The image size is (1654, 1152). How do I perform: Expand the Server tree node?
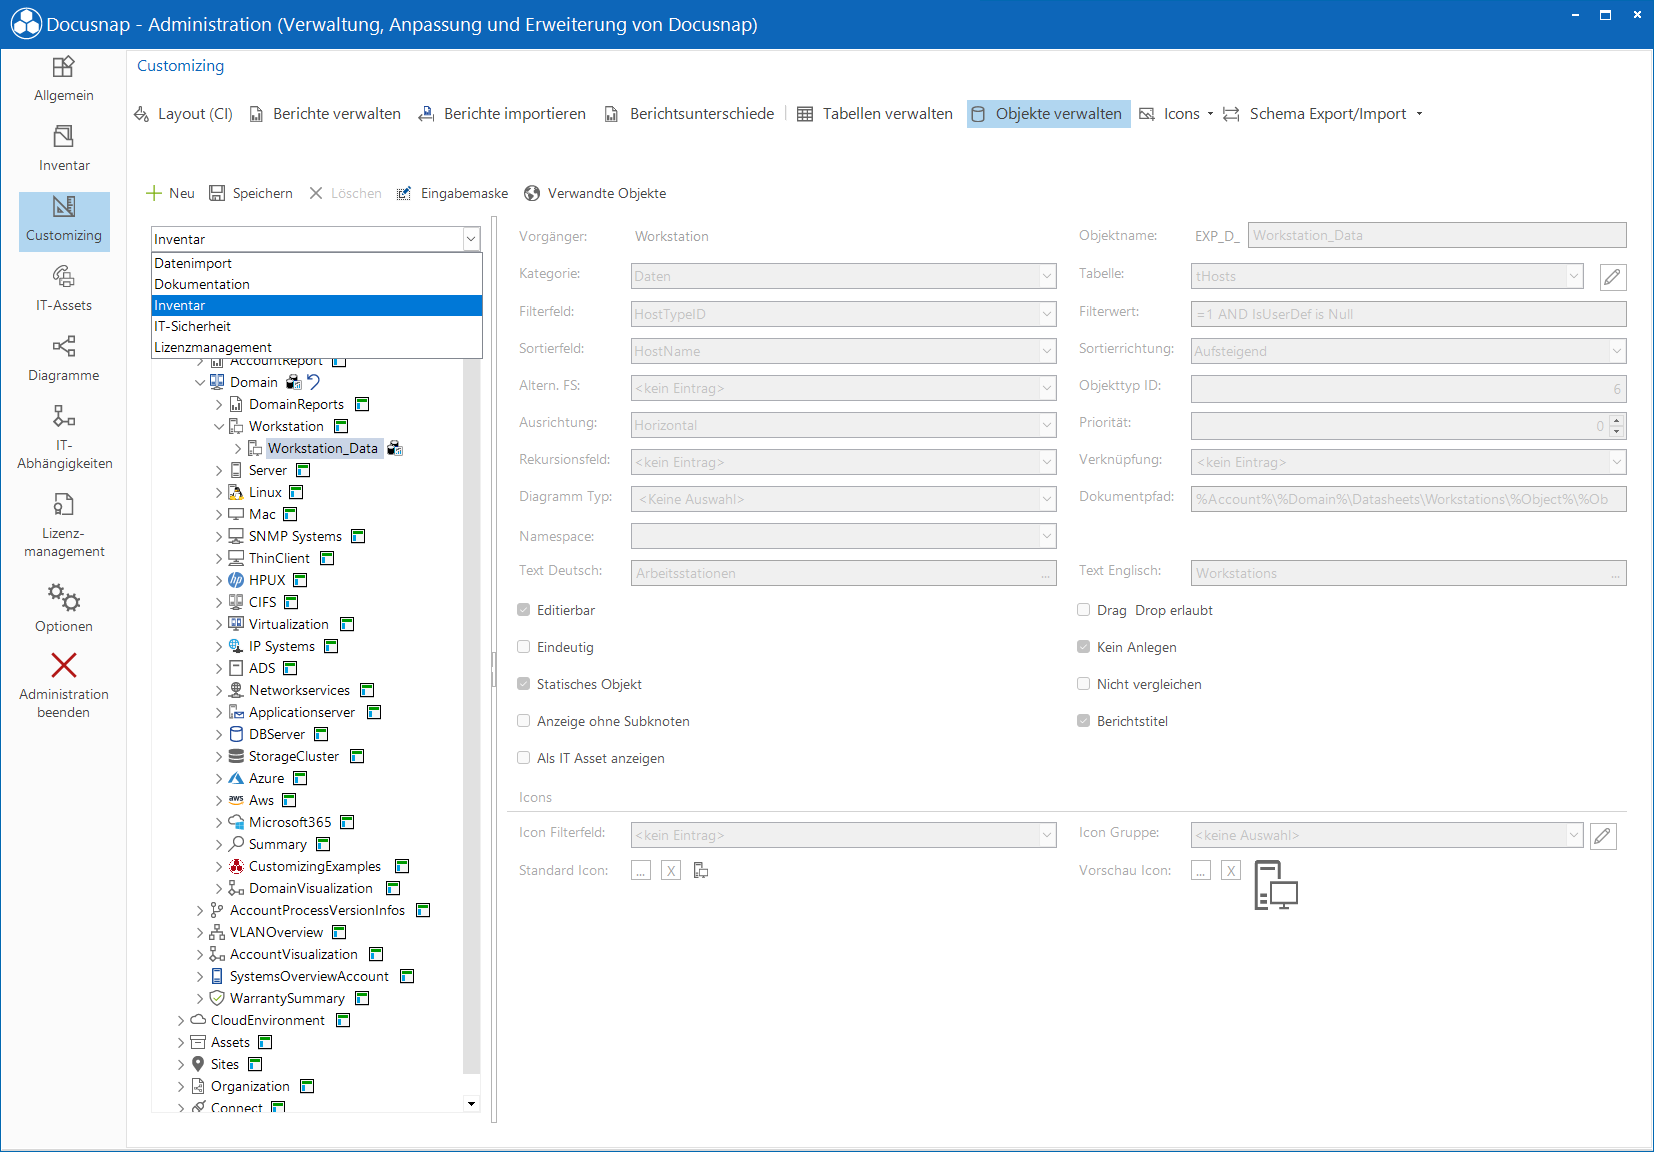[x=219, y=471]
